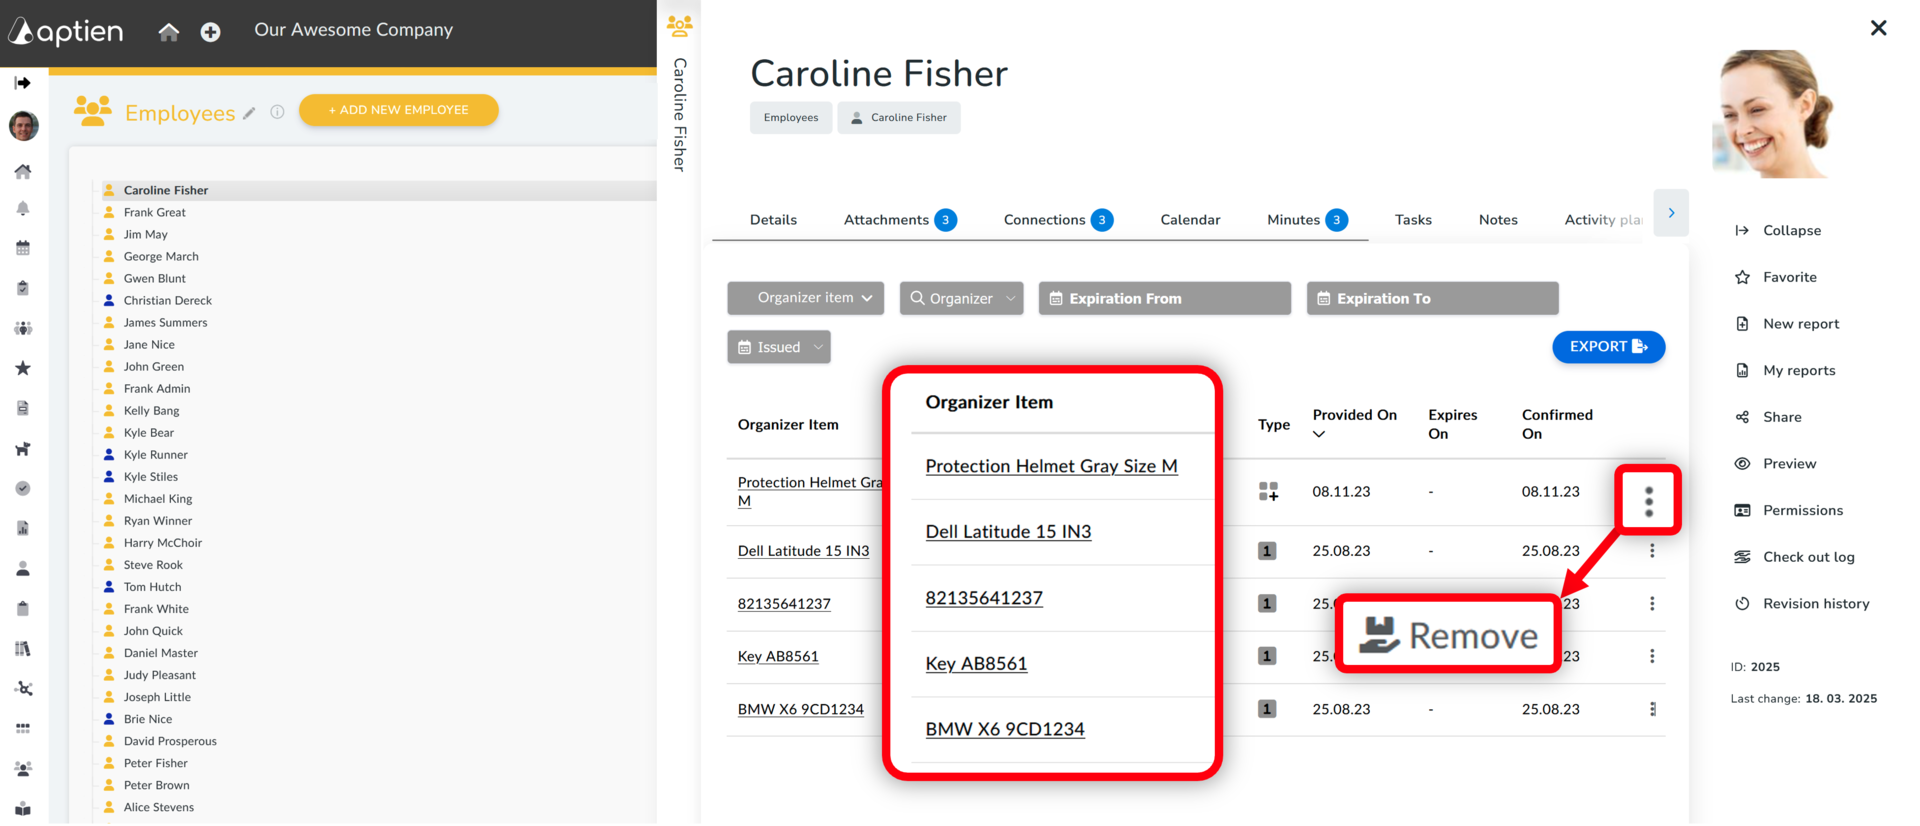
Task: Click the type icon in the Protection Helmet row
Action: 1268,491
